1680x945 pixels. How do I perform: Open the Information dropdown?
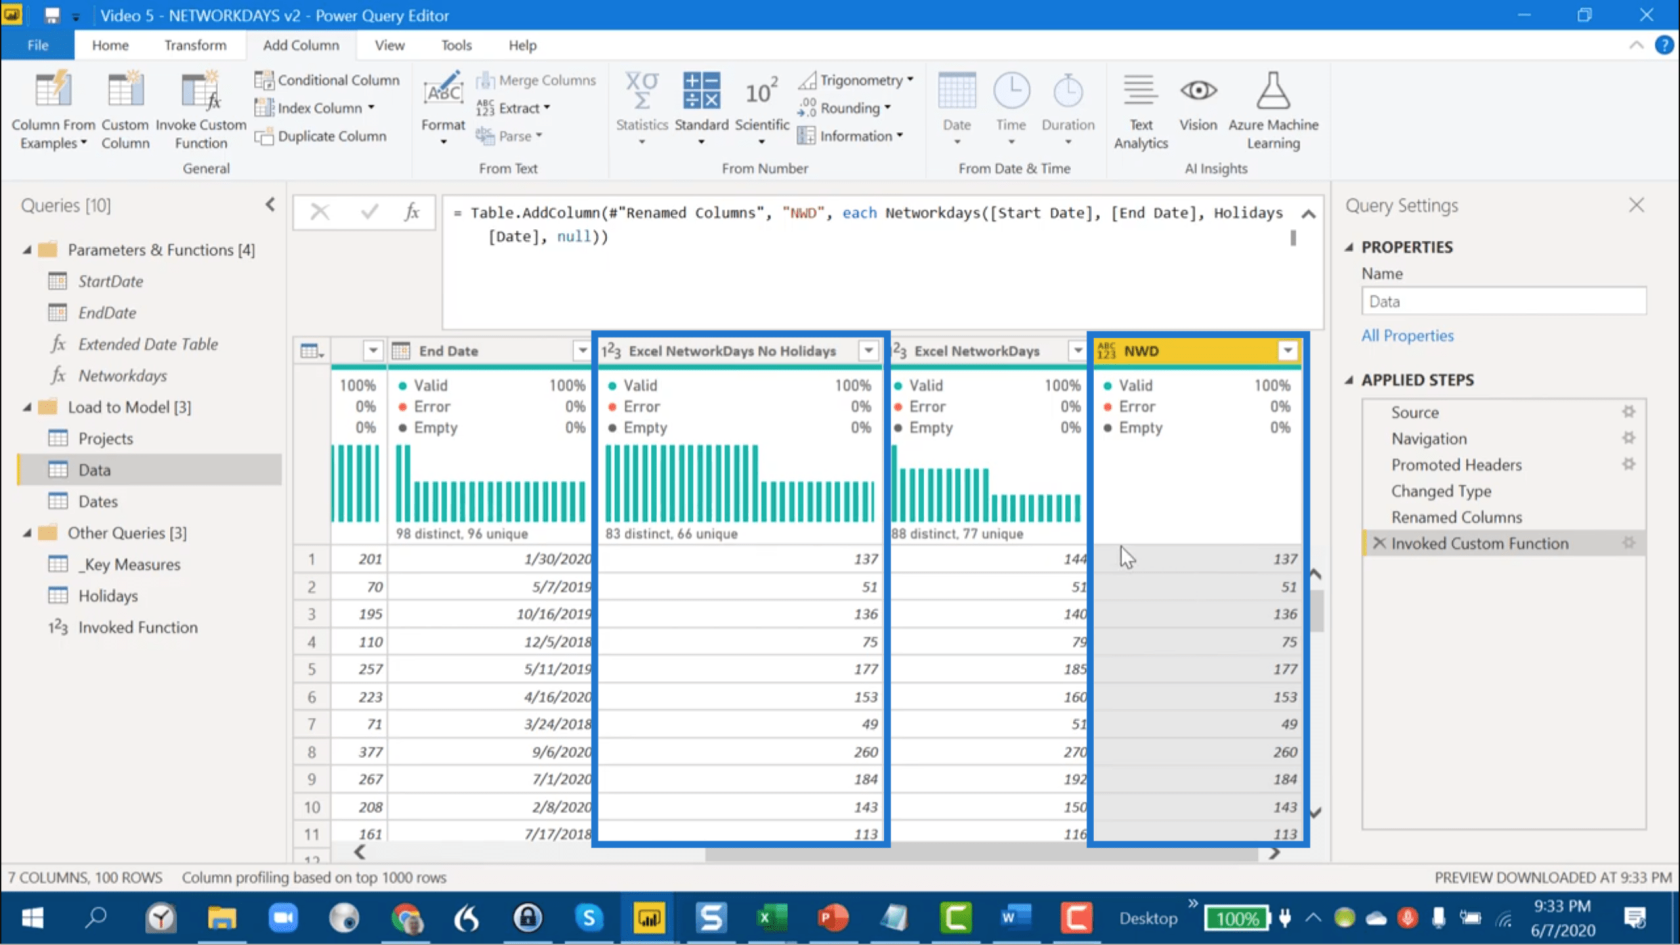[x=851, y=136]
